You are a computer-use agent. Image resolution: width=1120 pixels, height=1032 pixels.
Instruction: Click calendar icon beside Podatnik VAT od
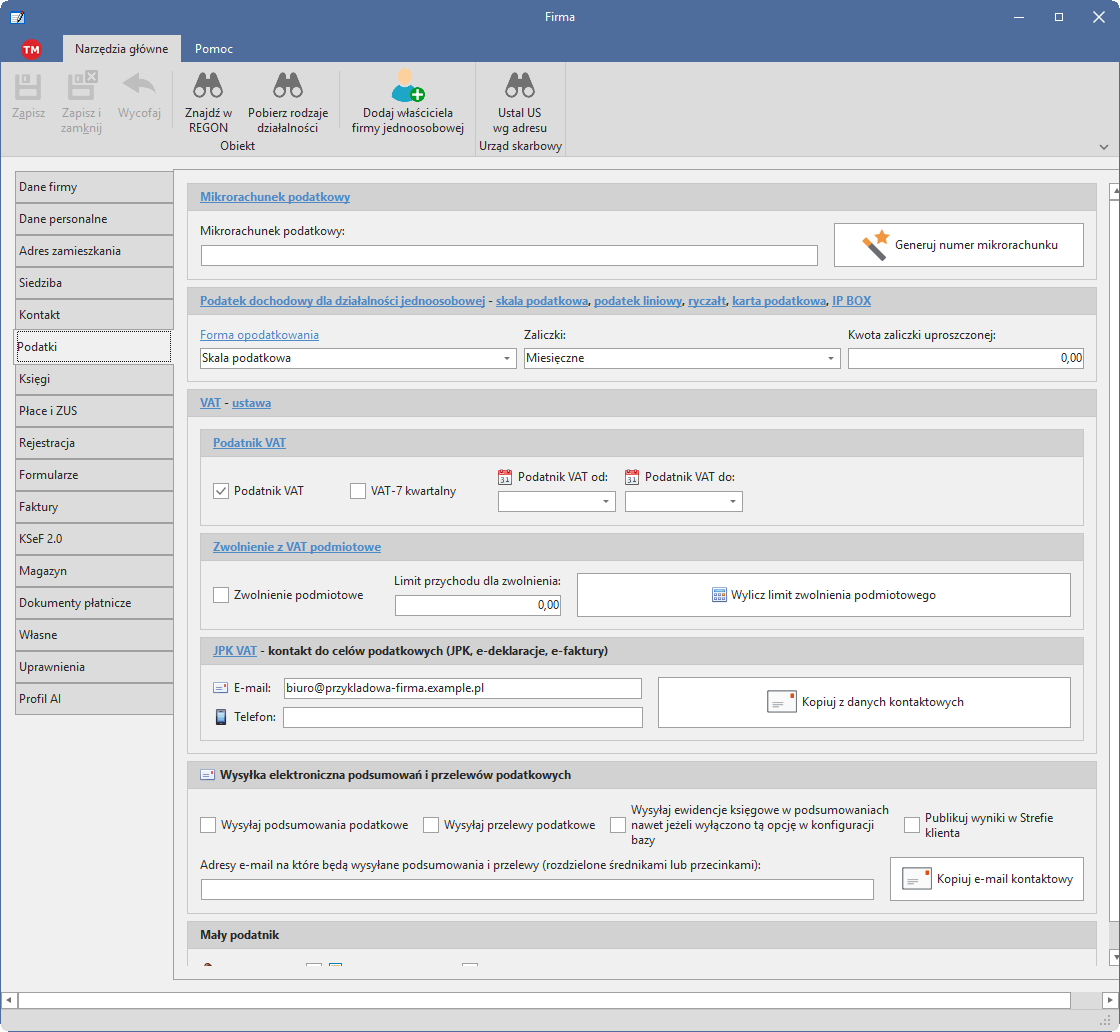[504, 477]
